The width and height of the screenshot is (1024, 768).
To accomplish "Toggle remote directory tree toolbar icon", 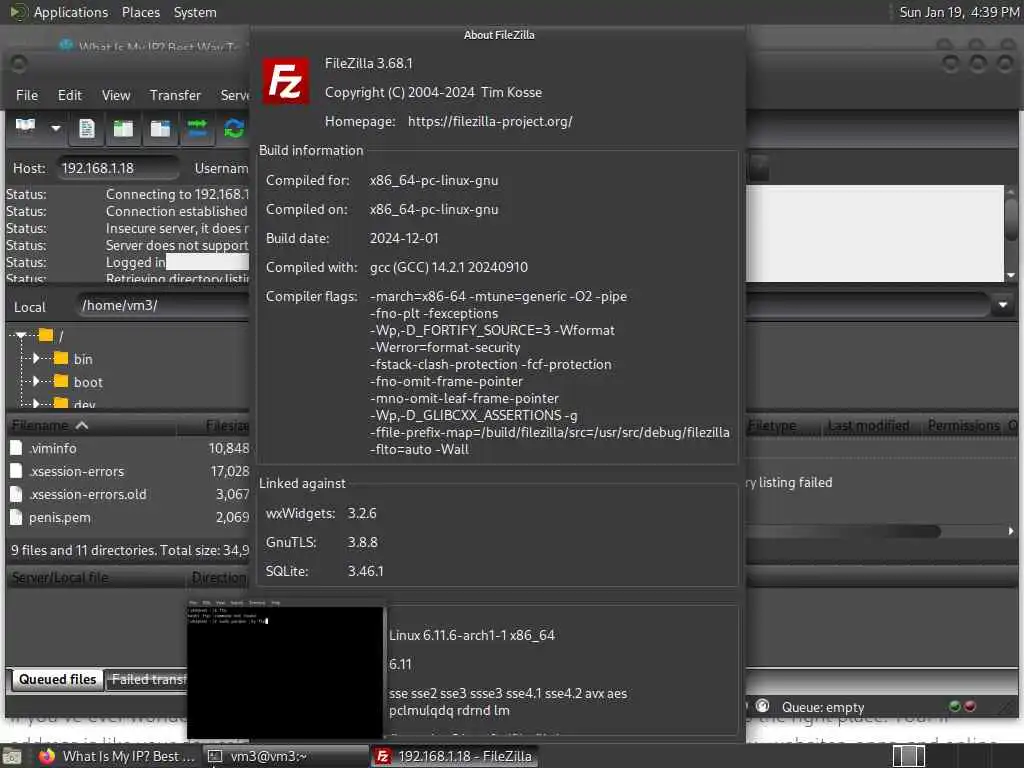I will tap(160, 128).
